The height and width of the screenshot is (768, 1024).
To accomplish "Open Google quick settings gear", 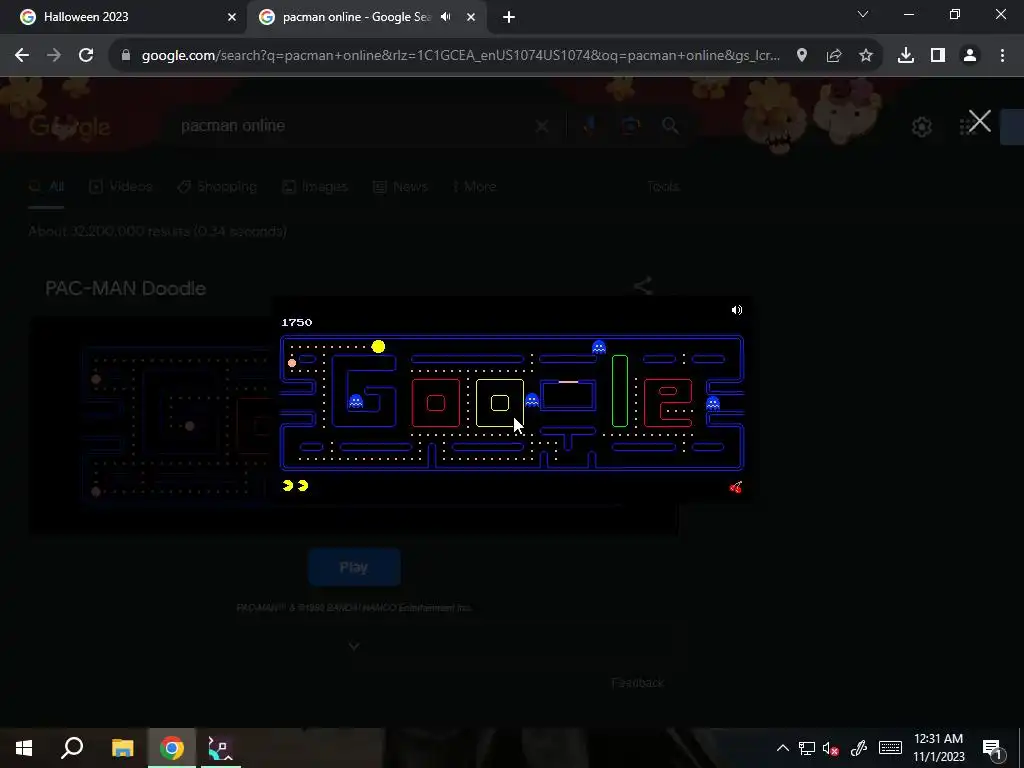I will point(921,127).
